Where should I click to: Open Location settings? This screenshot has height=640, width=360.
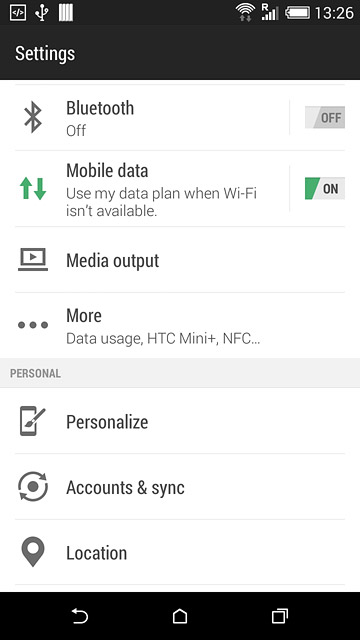click(x=180, y=552)
